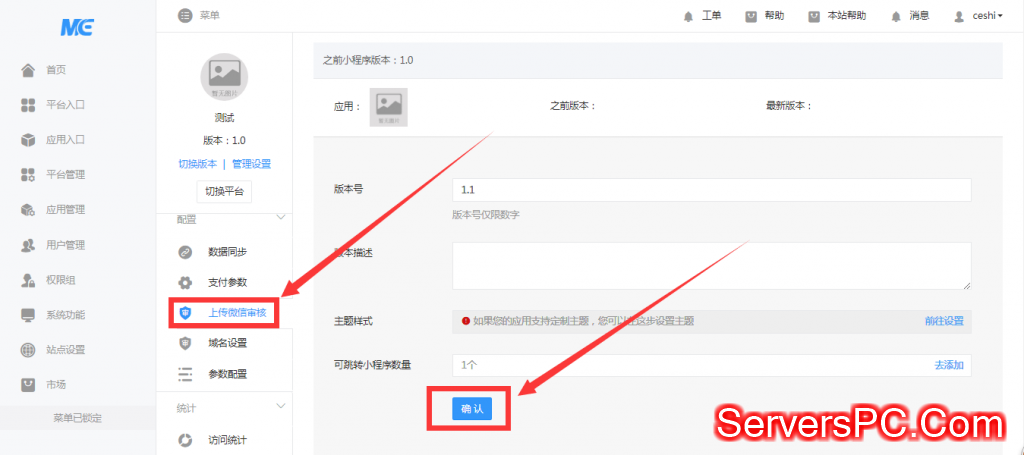
Task: Click the 切换版本 link
Action: [197, 164]
